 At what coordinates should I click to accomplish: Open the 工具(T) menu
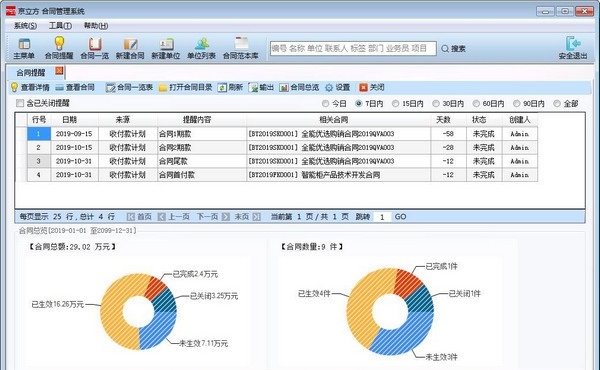(60, 26)
